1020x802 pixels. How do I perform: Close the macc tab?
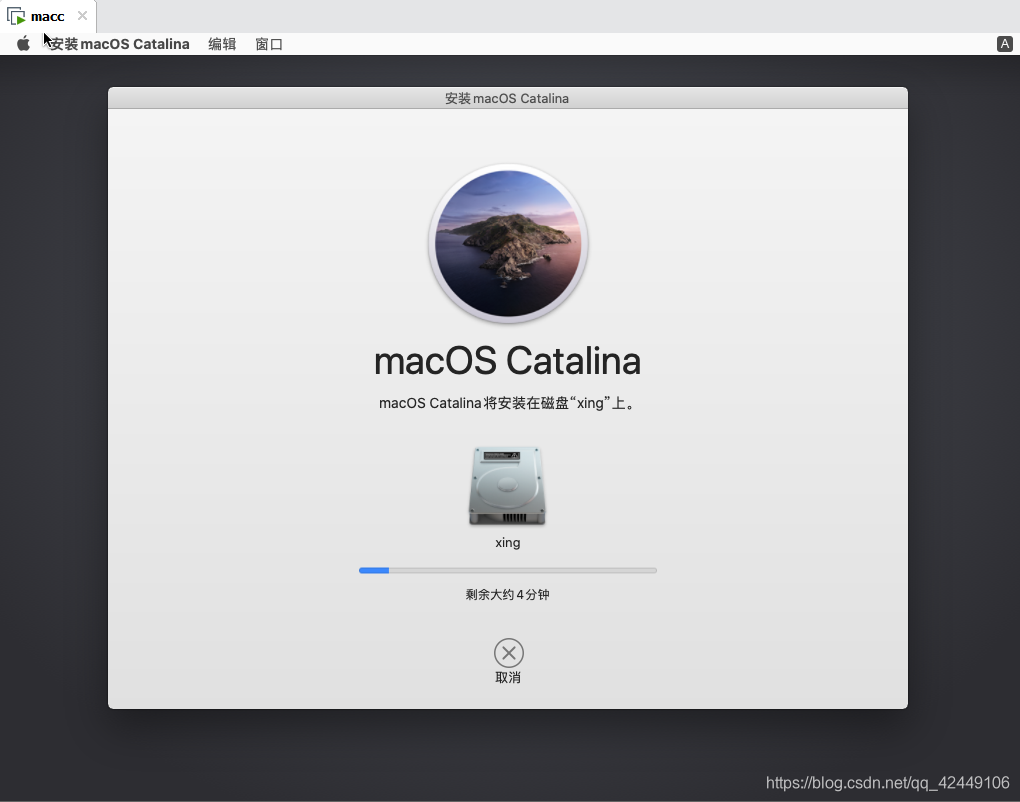click(83, 16)
